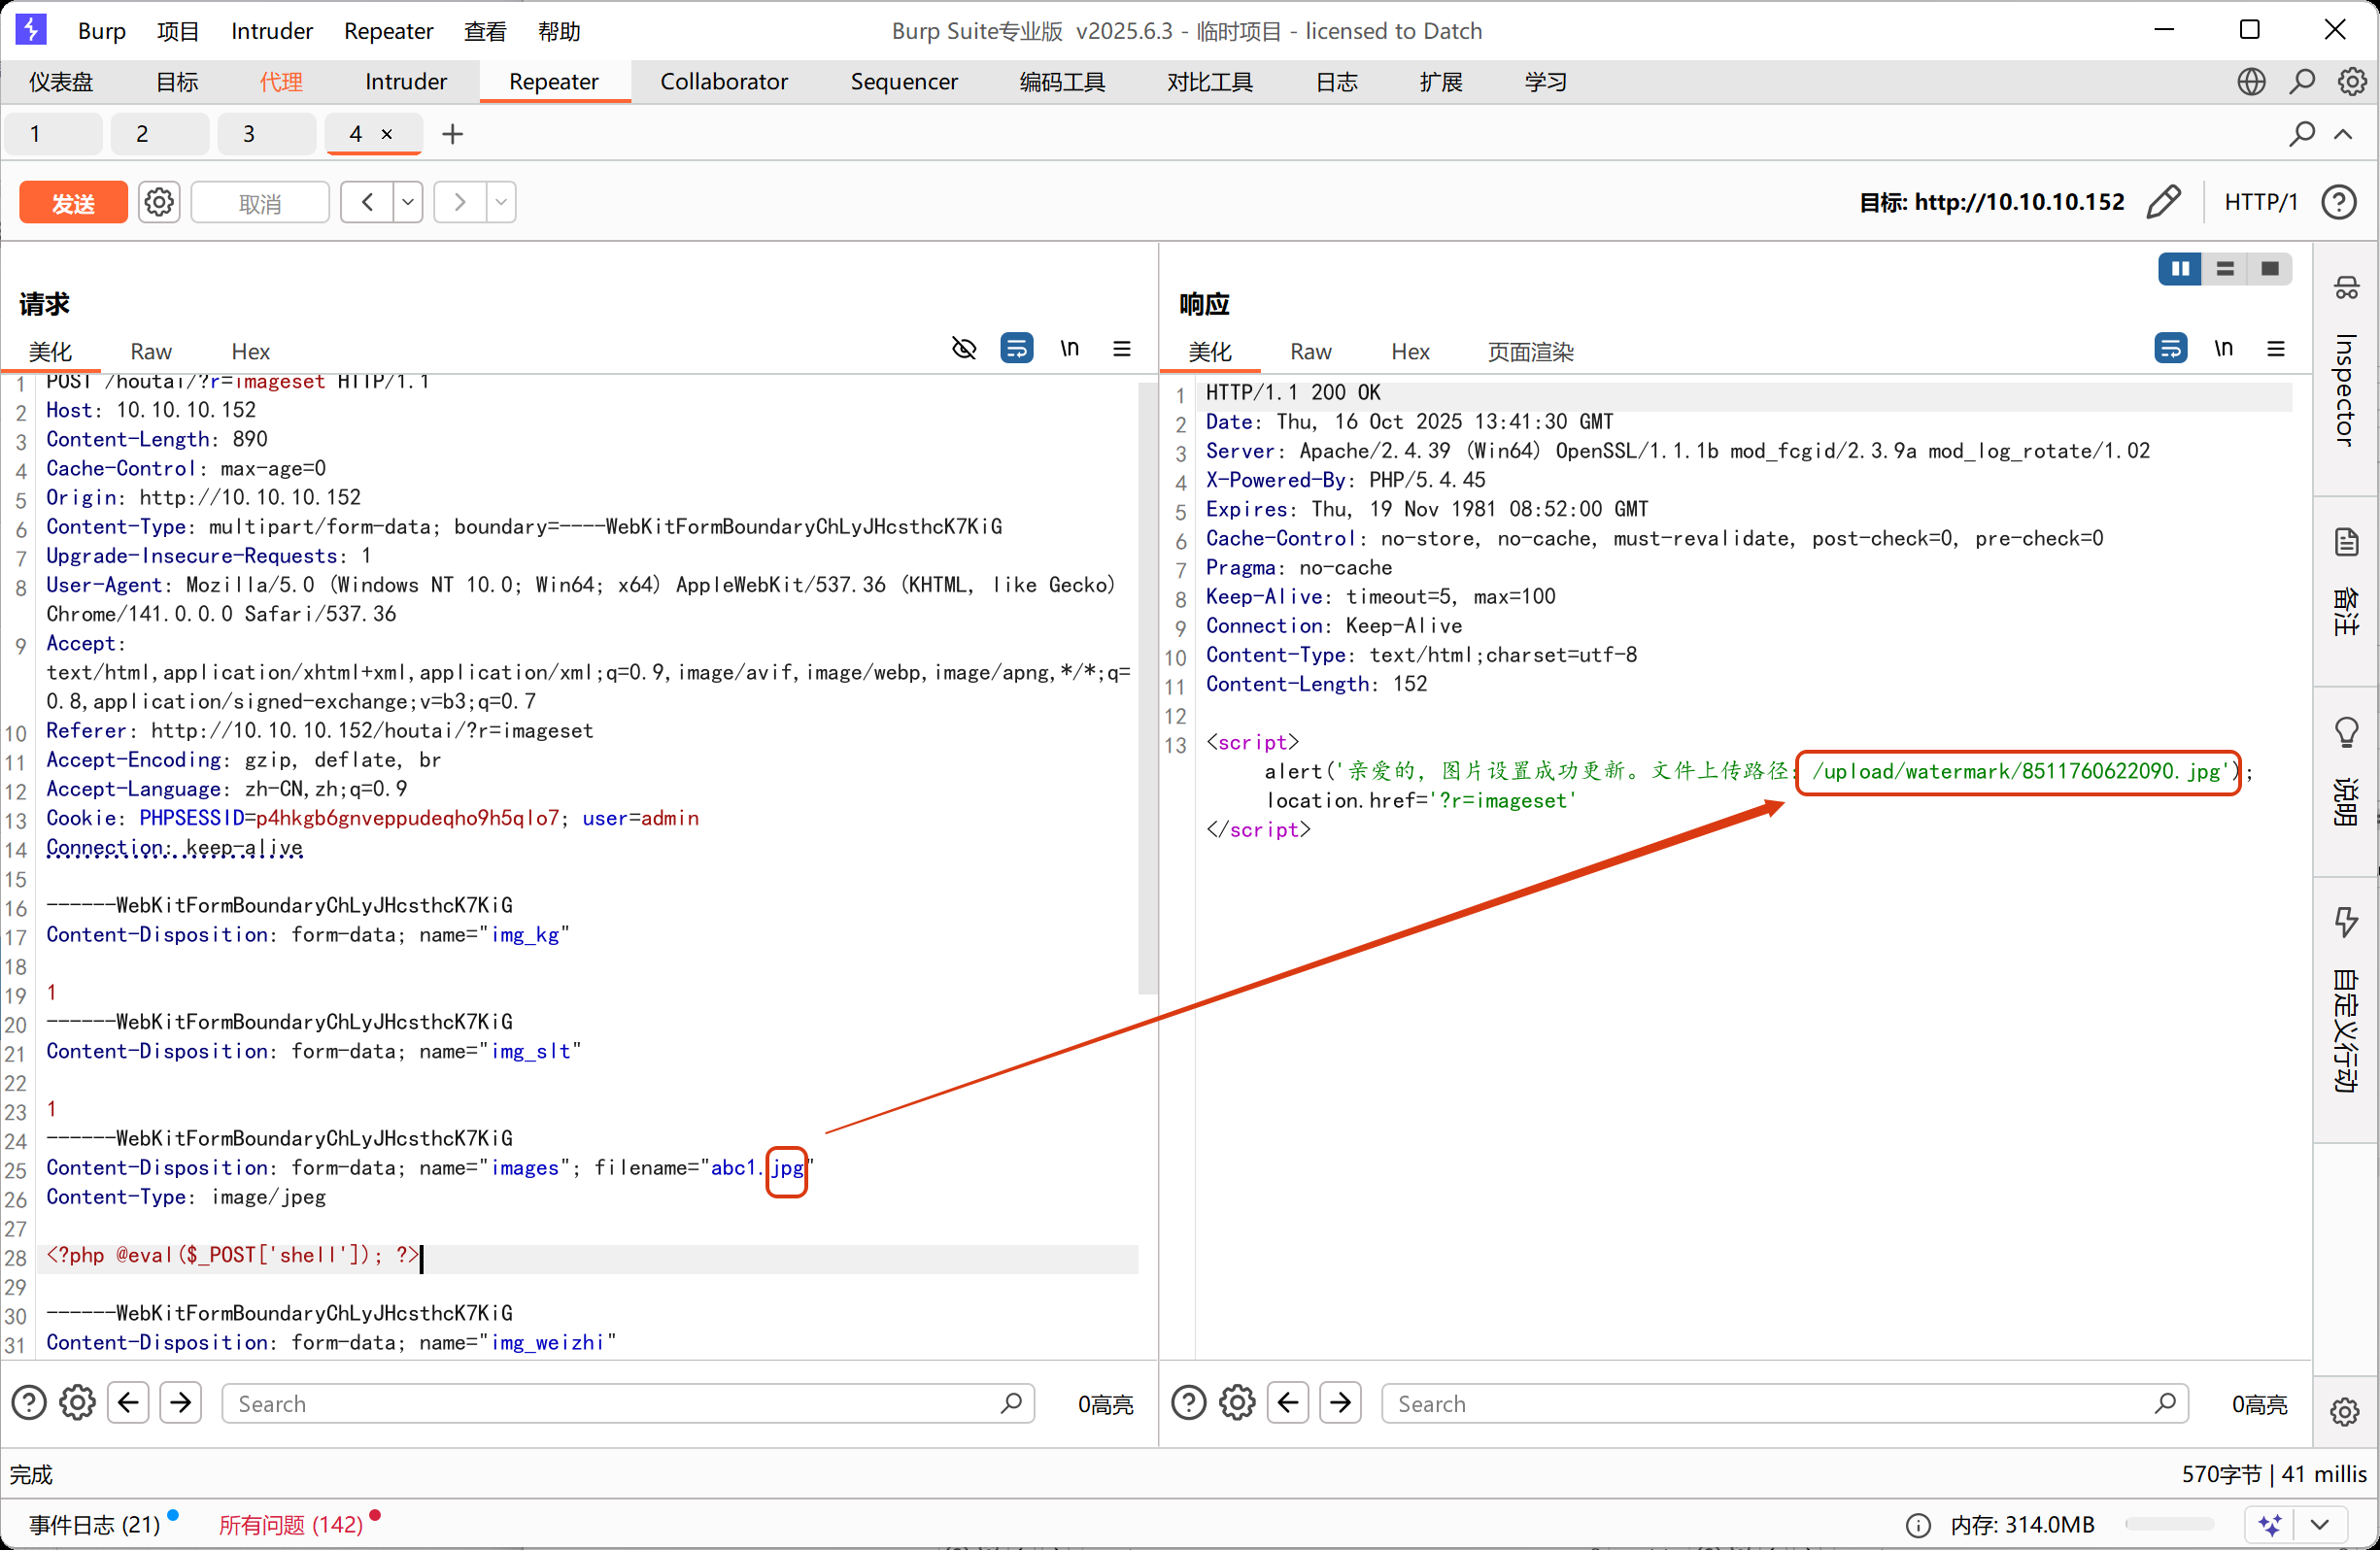Open the proxy browser globe icon
This screenshot has height=1550, width=2380.
(x=2251, y=81)
